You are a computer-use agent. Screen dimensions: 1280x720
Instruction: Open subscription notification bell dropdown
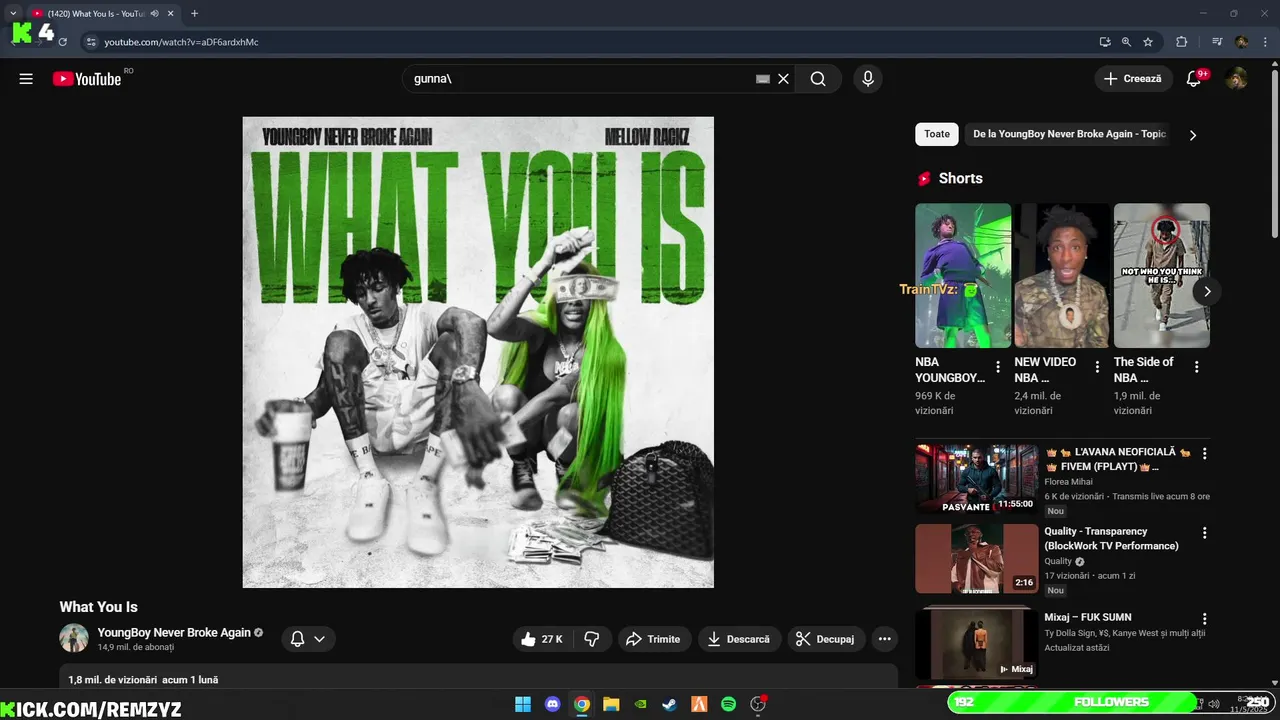308,639
